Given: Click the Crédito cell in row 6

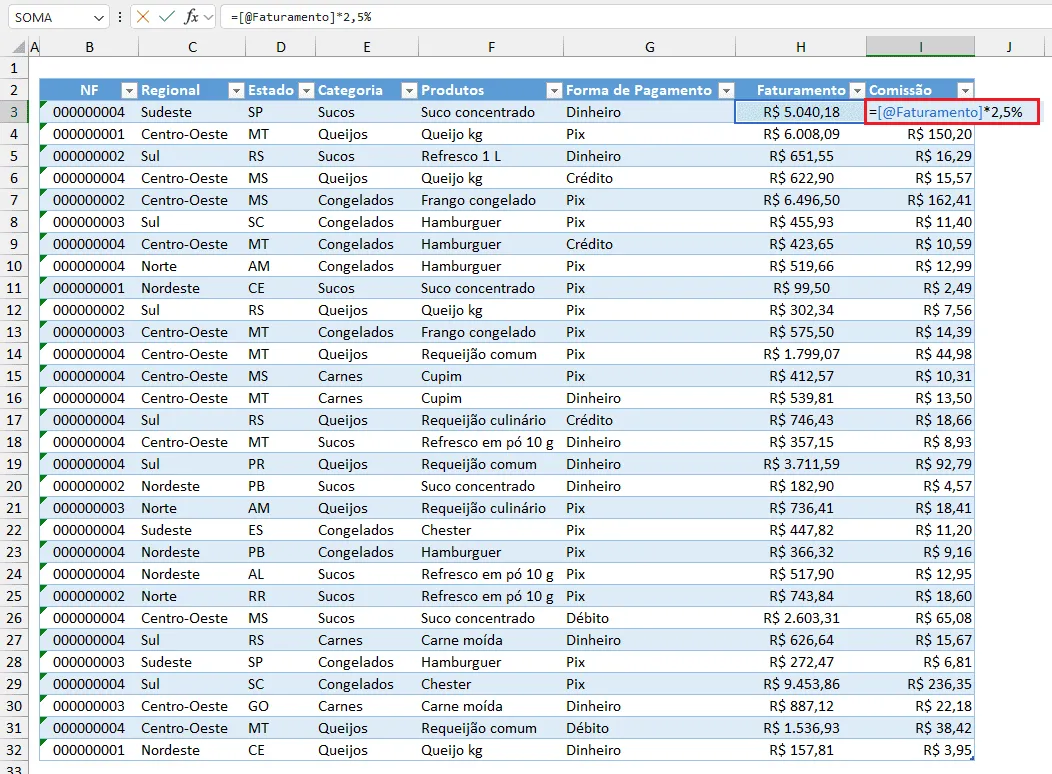Looking at the screenshot, I should click(x=649, y=178).
